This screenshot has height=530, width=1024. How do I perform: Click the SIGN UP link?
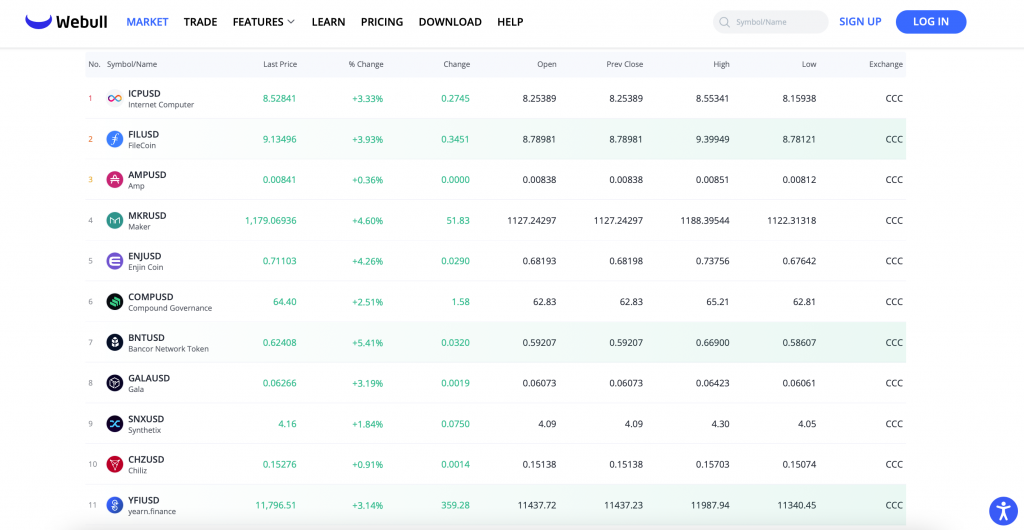tap(860, 22)
